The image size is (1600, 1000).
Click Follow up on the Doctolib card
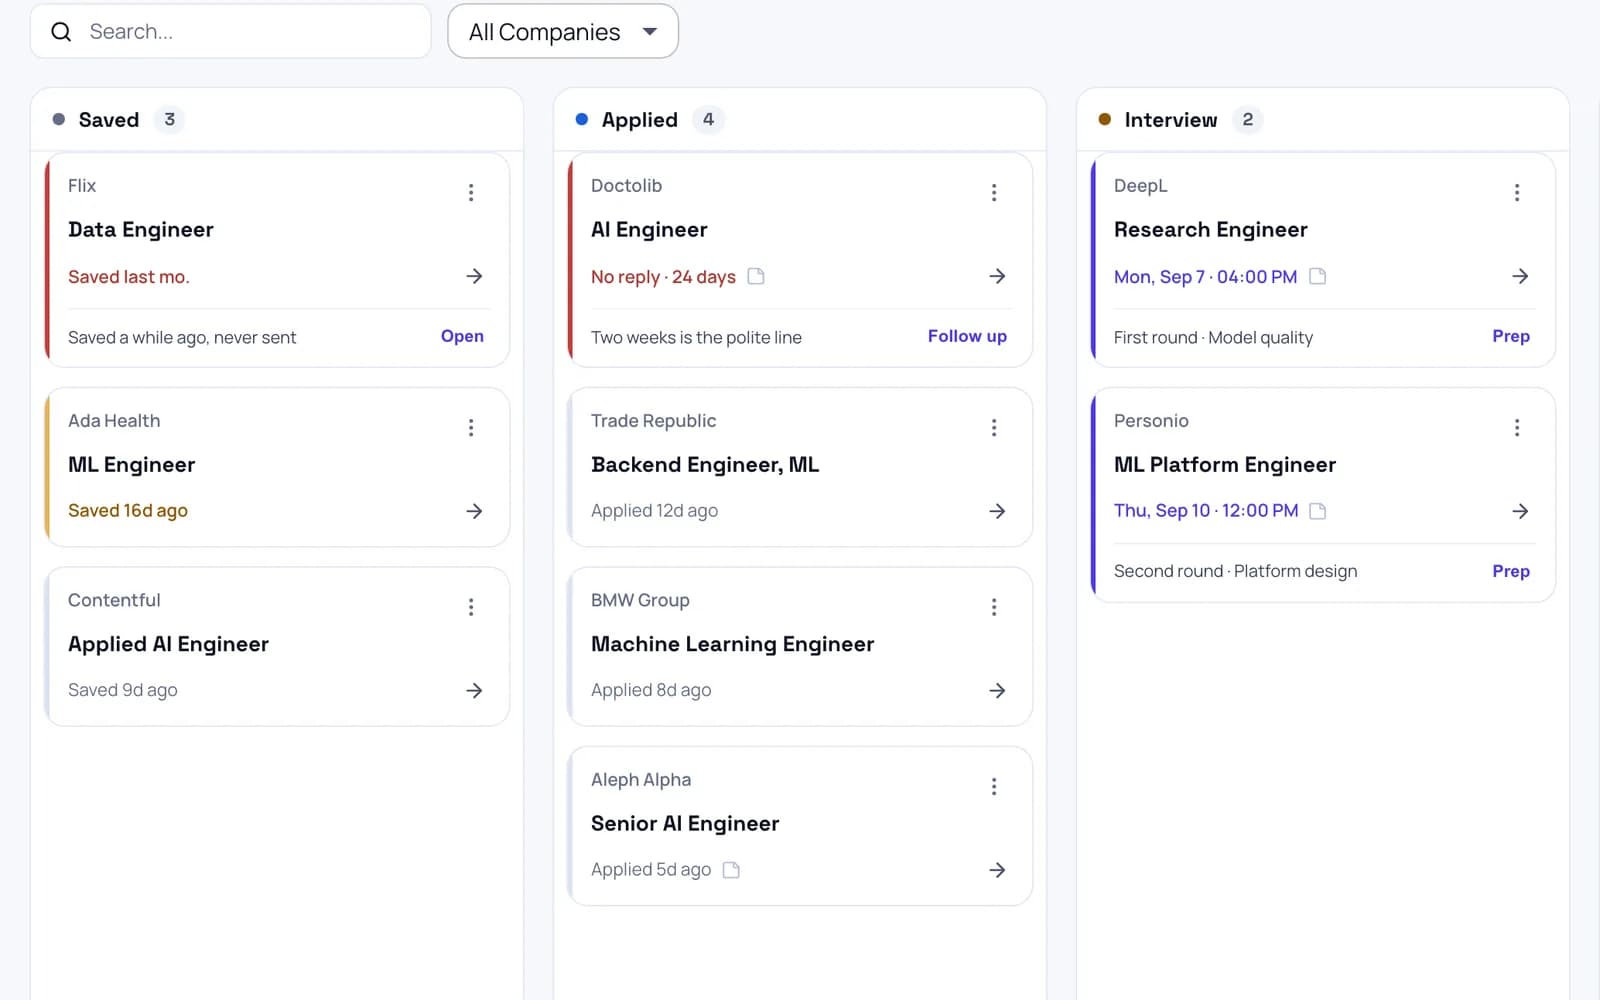coord(967,336)
